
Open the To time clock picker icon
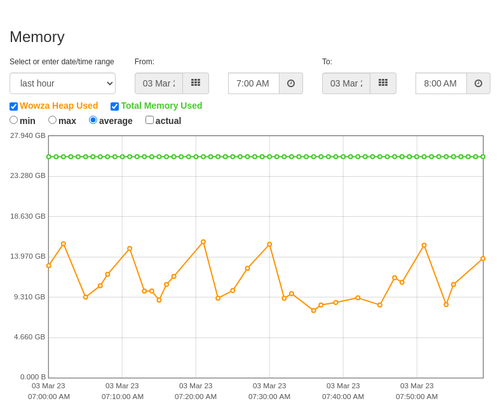(478, 83)
